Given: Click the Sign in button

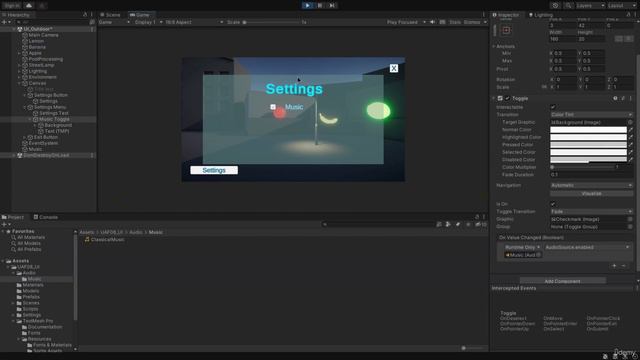Looking at the screenshot, I should coord(11,5).
